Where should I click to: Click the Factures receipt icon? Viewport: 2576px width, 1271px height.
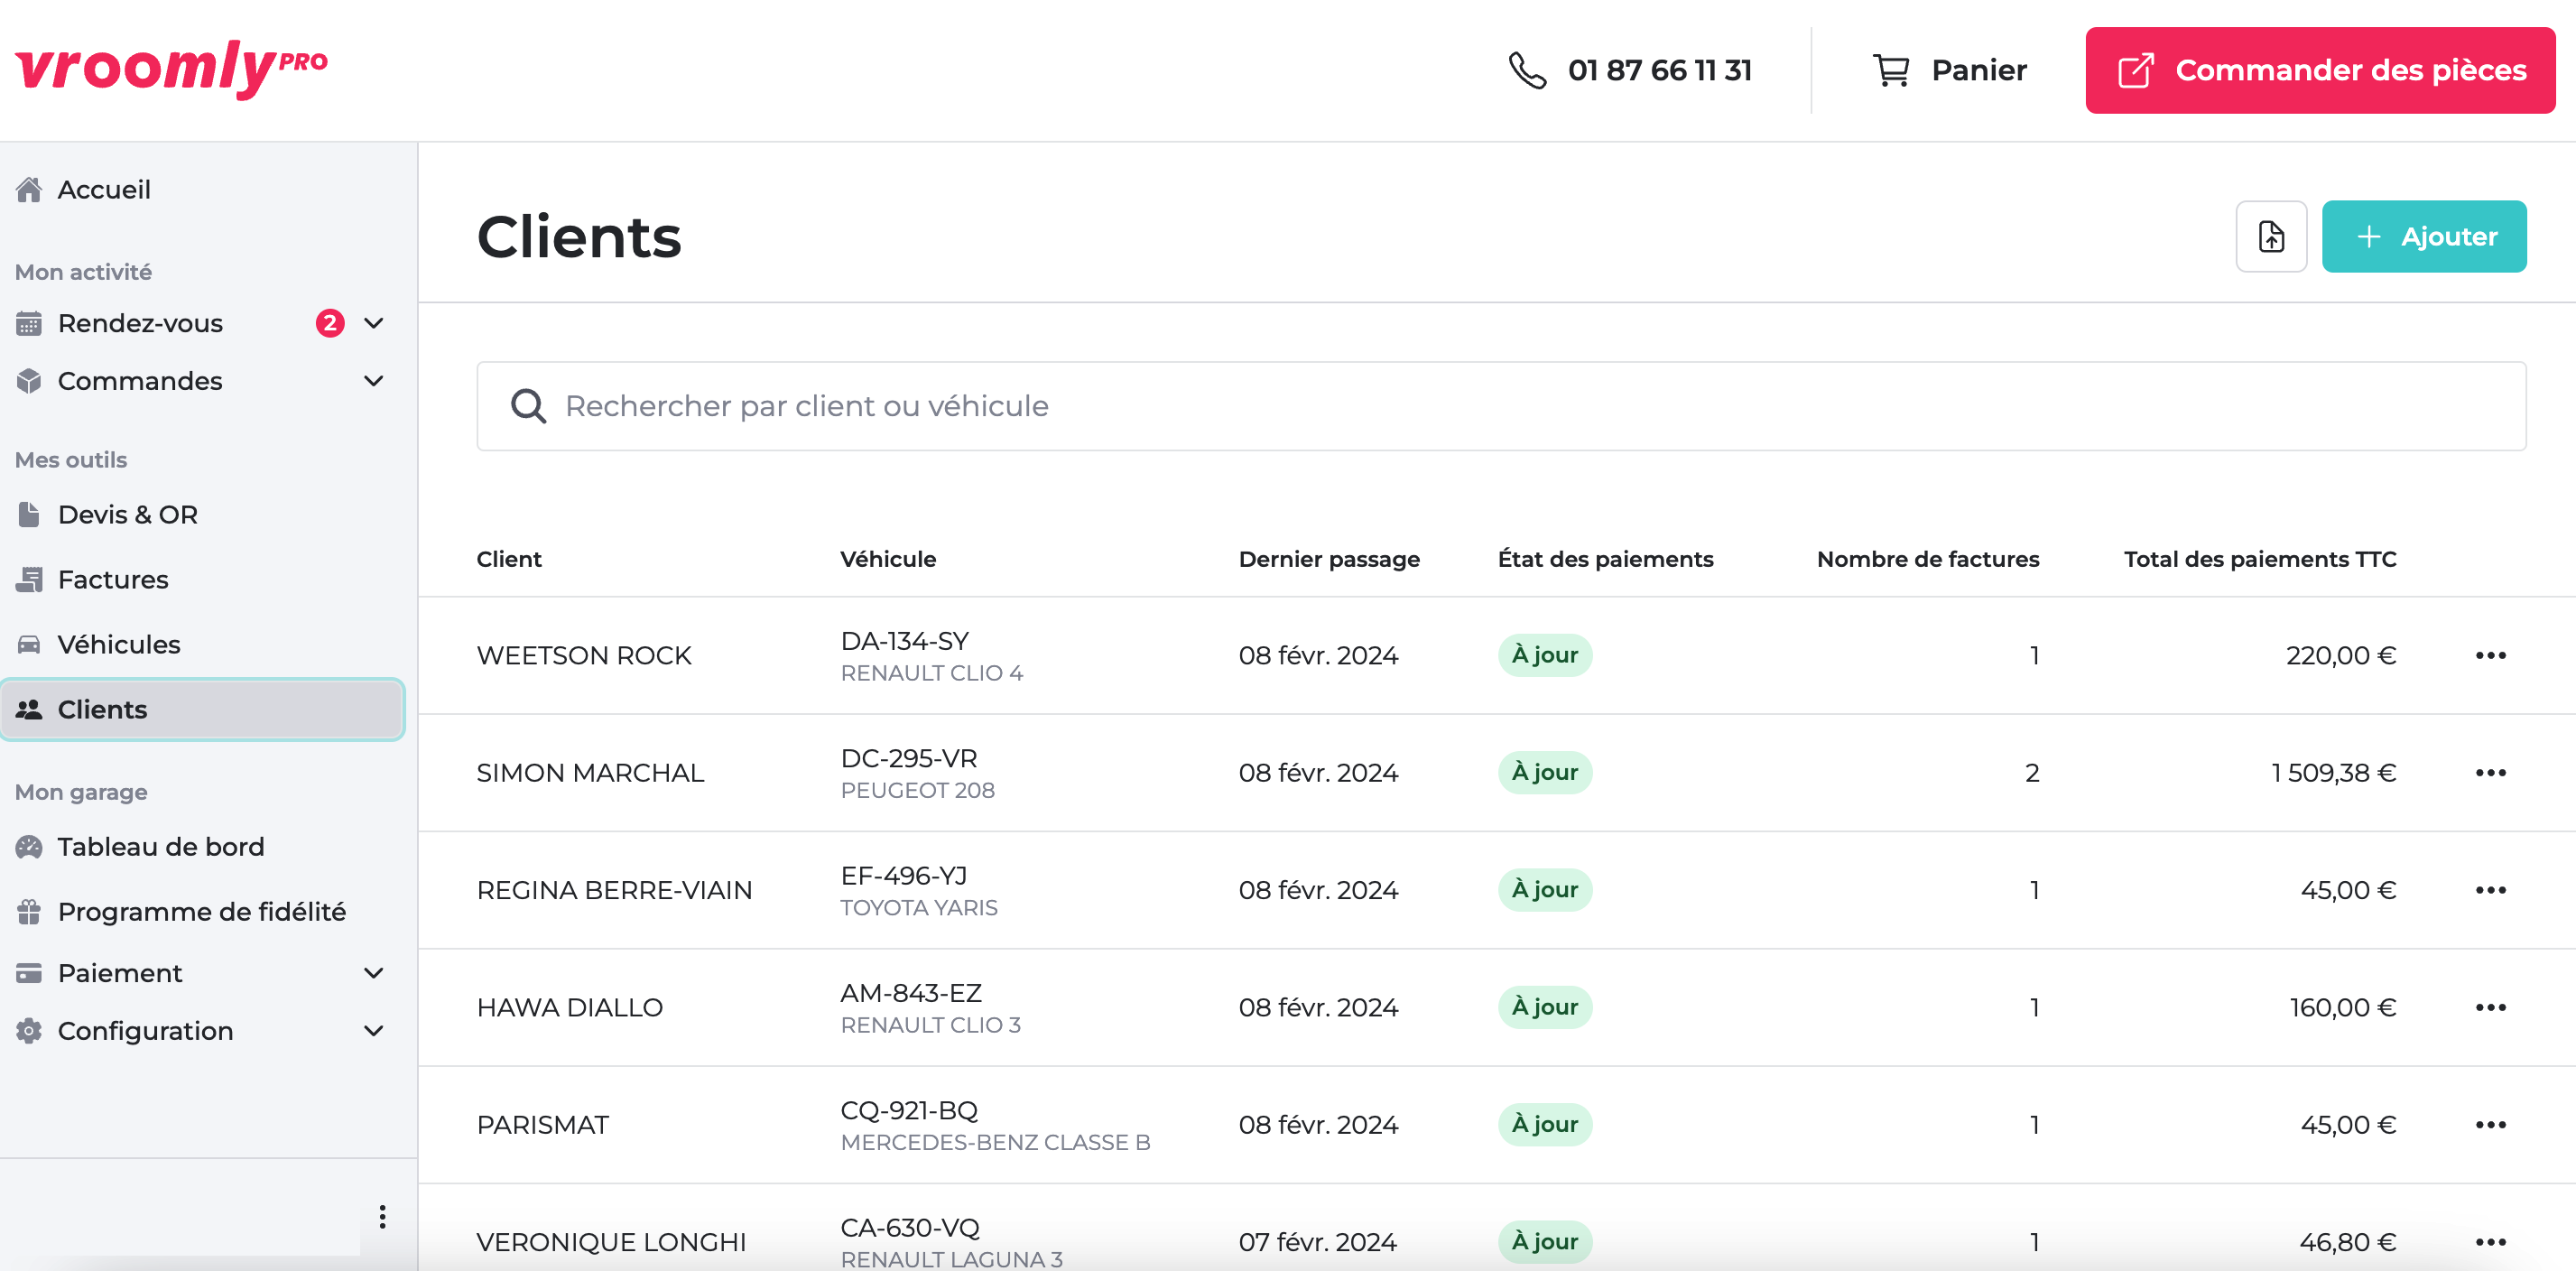29,579
